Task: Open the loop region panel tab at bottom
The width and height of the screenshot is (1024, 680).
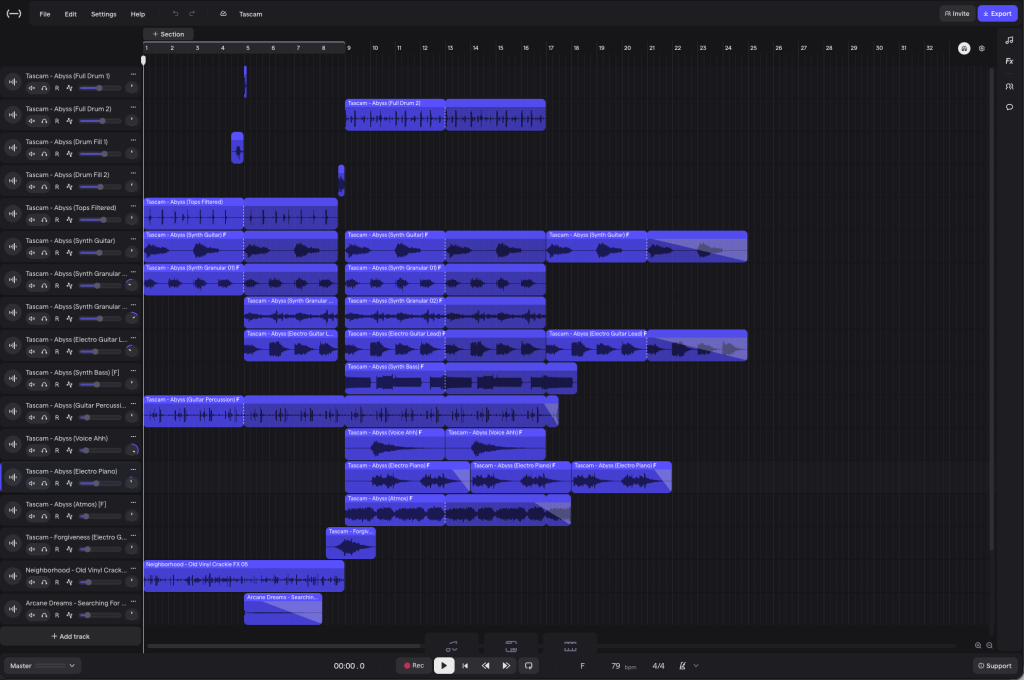Action: (x=511, y=647)
